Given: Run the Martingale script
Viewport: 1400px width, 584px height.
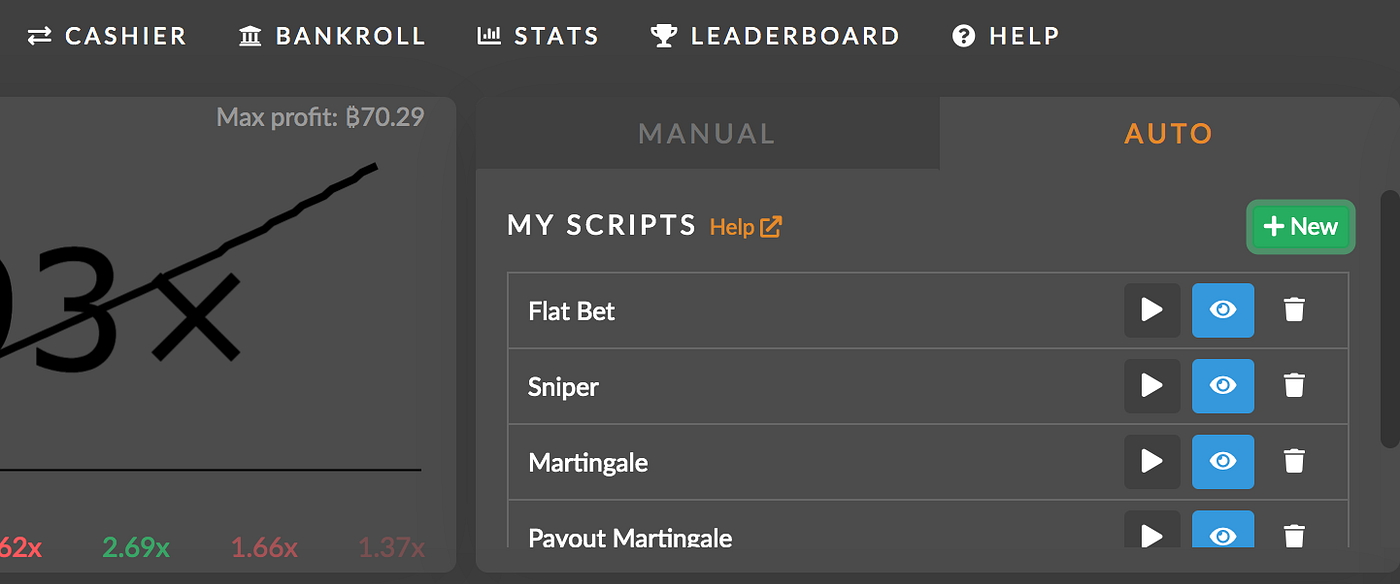Looking at the screenshot, I should coord(1151,462).
